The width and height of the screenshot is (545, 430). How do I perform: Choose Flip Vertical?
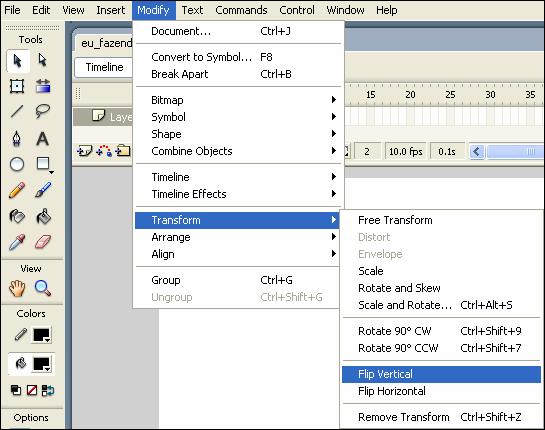(x=441, y=374)
